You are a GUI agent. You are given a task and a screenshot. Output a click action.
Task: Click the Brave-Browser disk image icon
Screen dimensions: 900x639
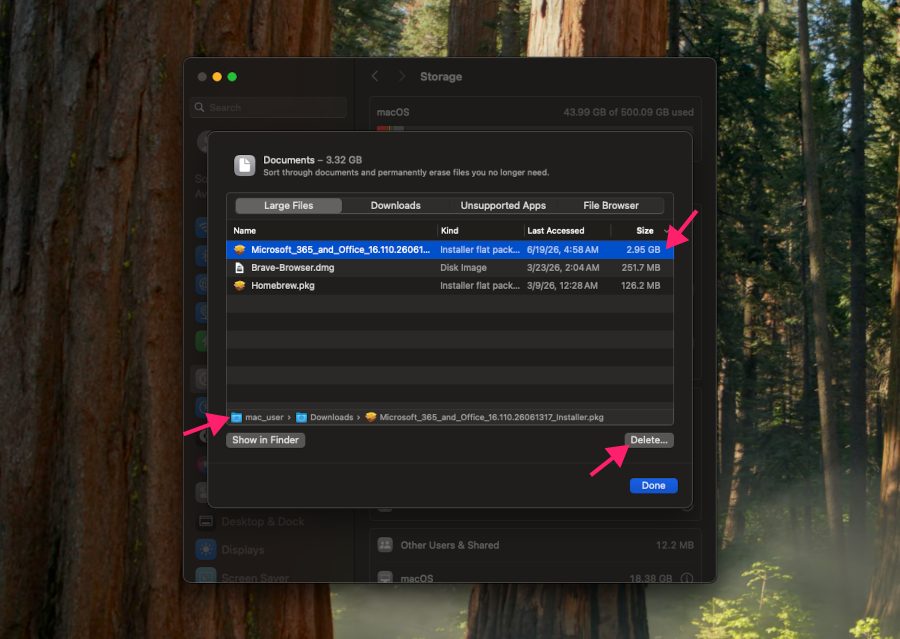coord(239,268)
